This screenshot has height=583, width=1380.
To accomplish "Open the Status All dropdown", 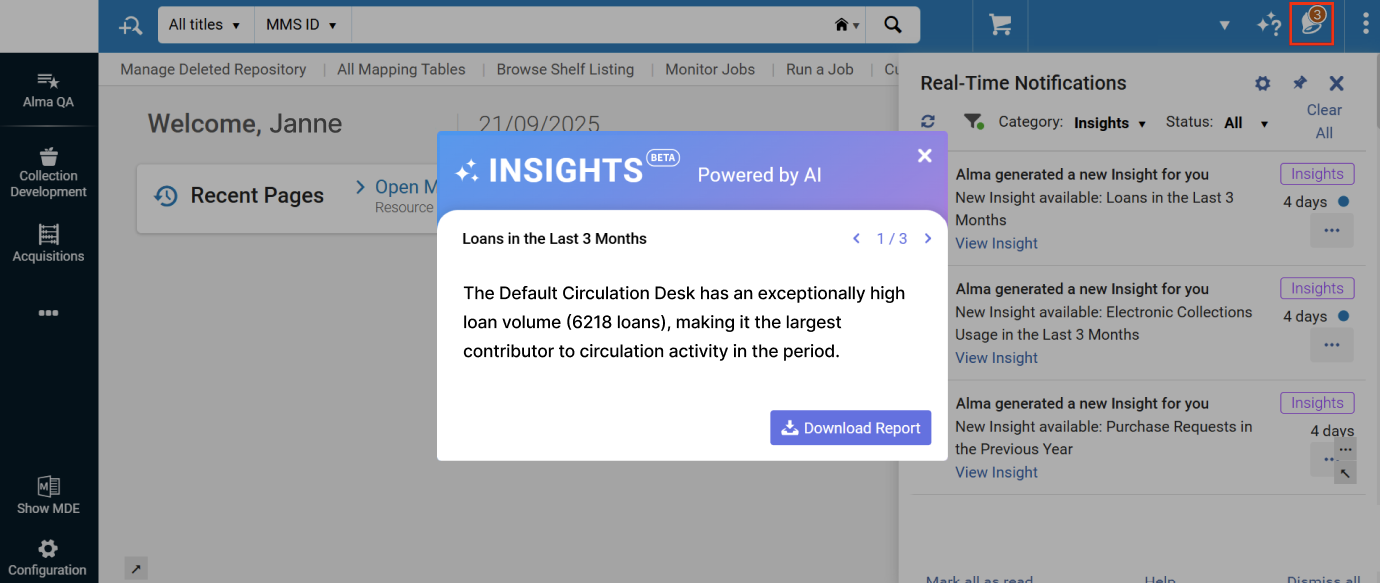I will coord(1246,122).
